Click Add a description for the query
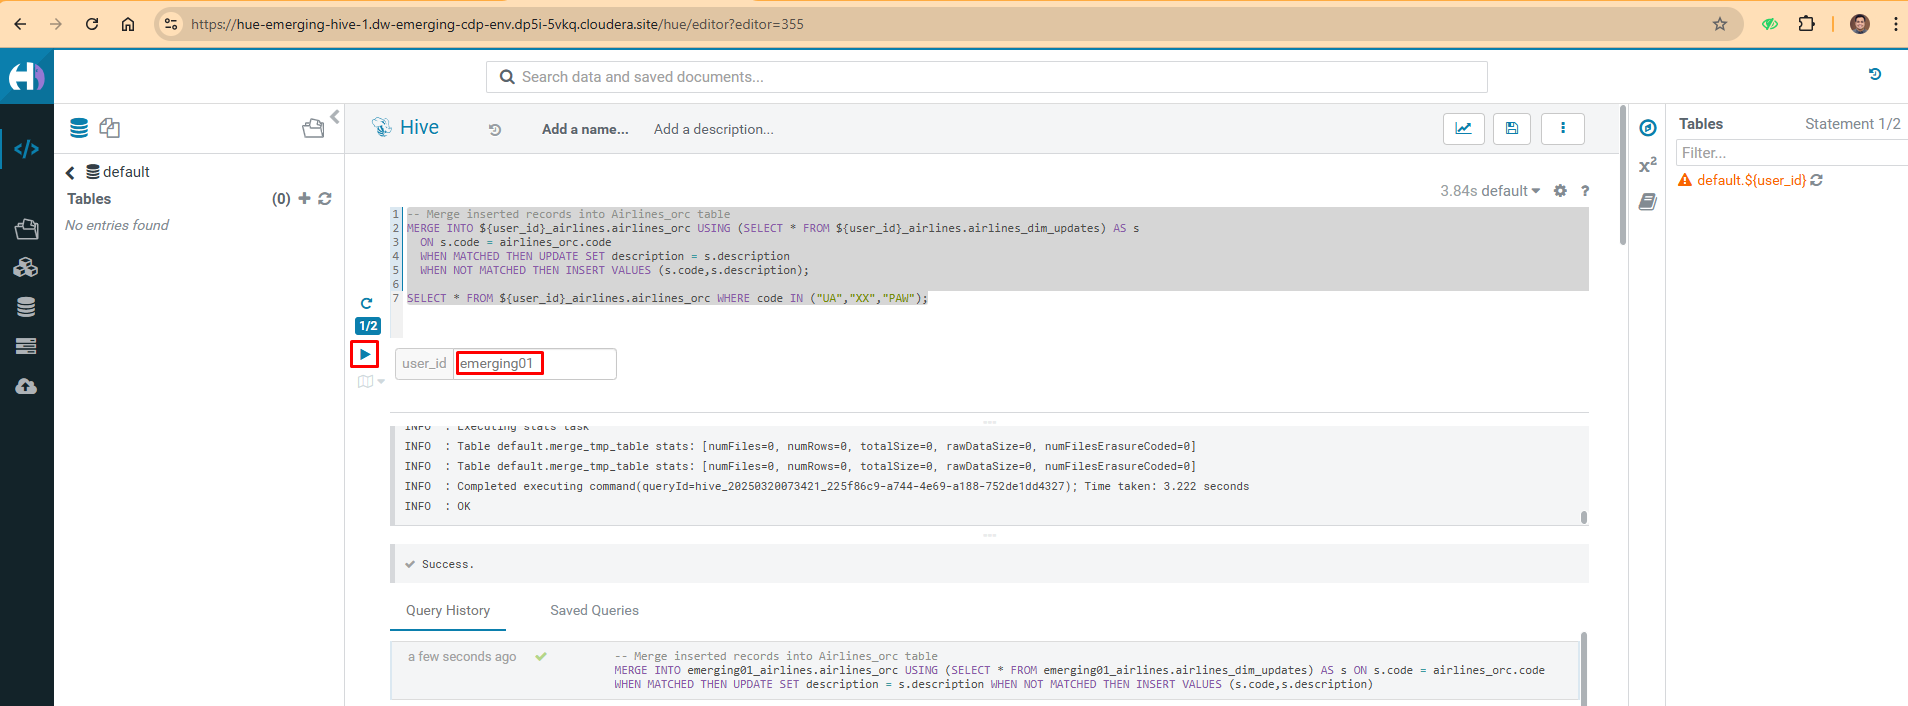Image resolution: width=1908 pixels, height=706 pixels. point(714,129)
